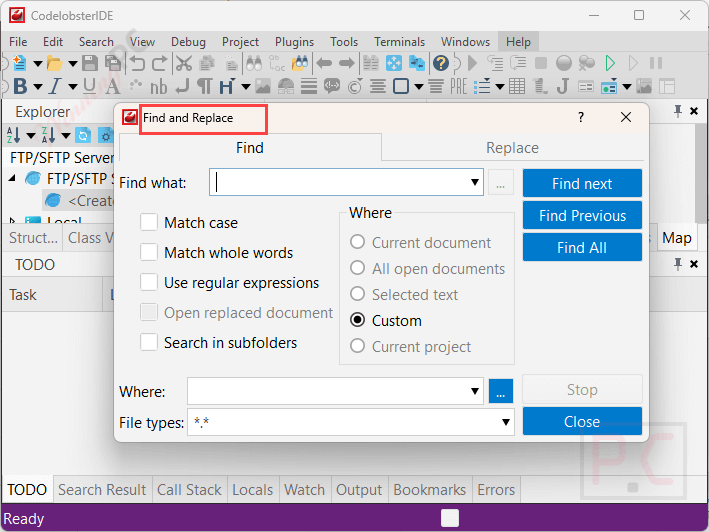Click the Save floppy disk icon

point(90,63)
